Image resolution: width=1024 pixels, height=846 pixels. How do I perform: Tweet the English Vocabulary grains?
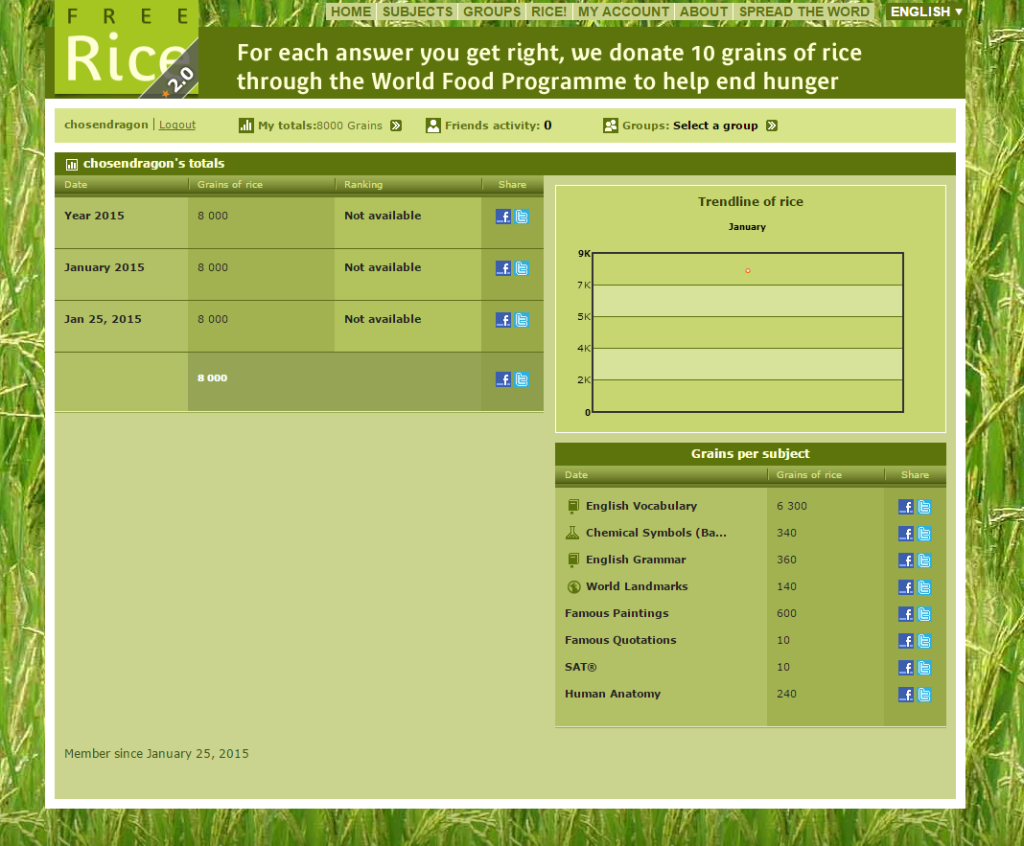click(x=925, y=507)
